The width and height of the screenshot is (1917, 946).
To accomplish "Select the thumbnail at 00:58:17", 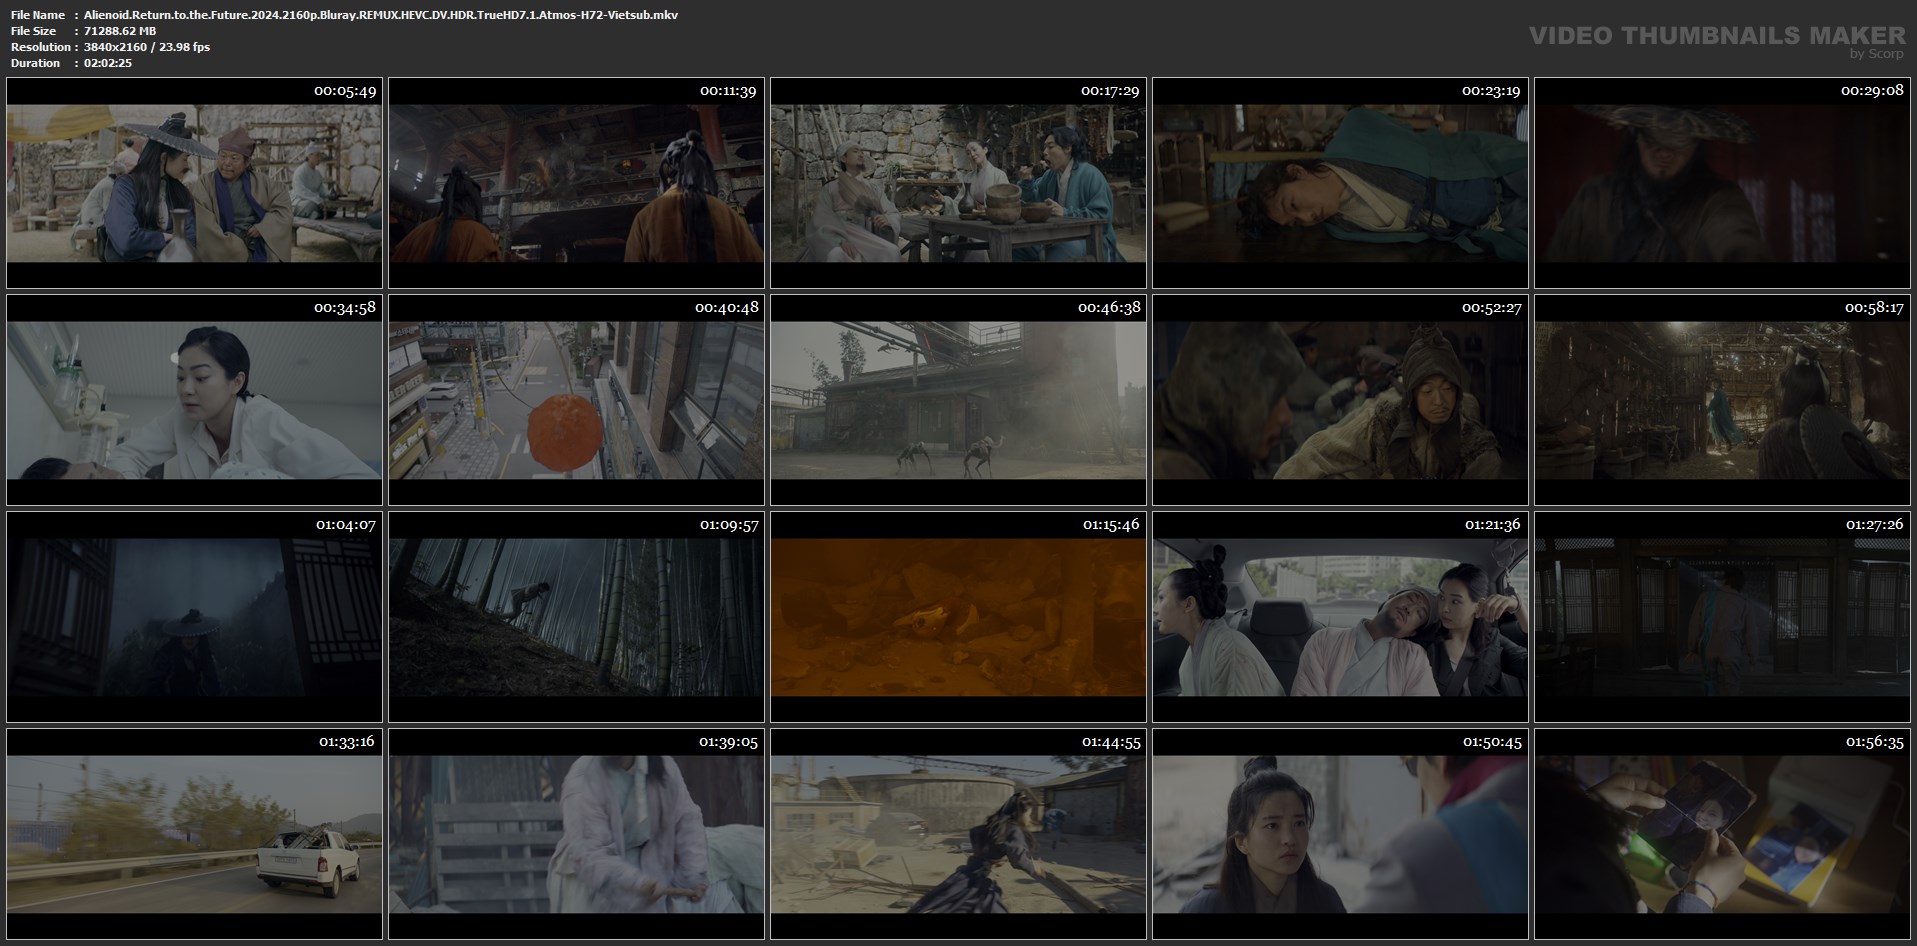I will [1722, 400].
